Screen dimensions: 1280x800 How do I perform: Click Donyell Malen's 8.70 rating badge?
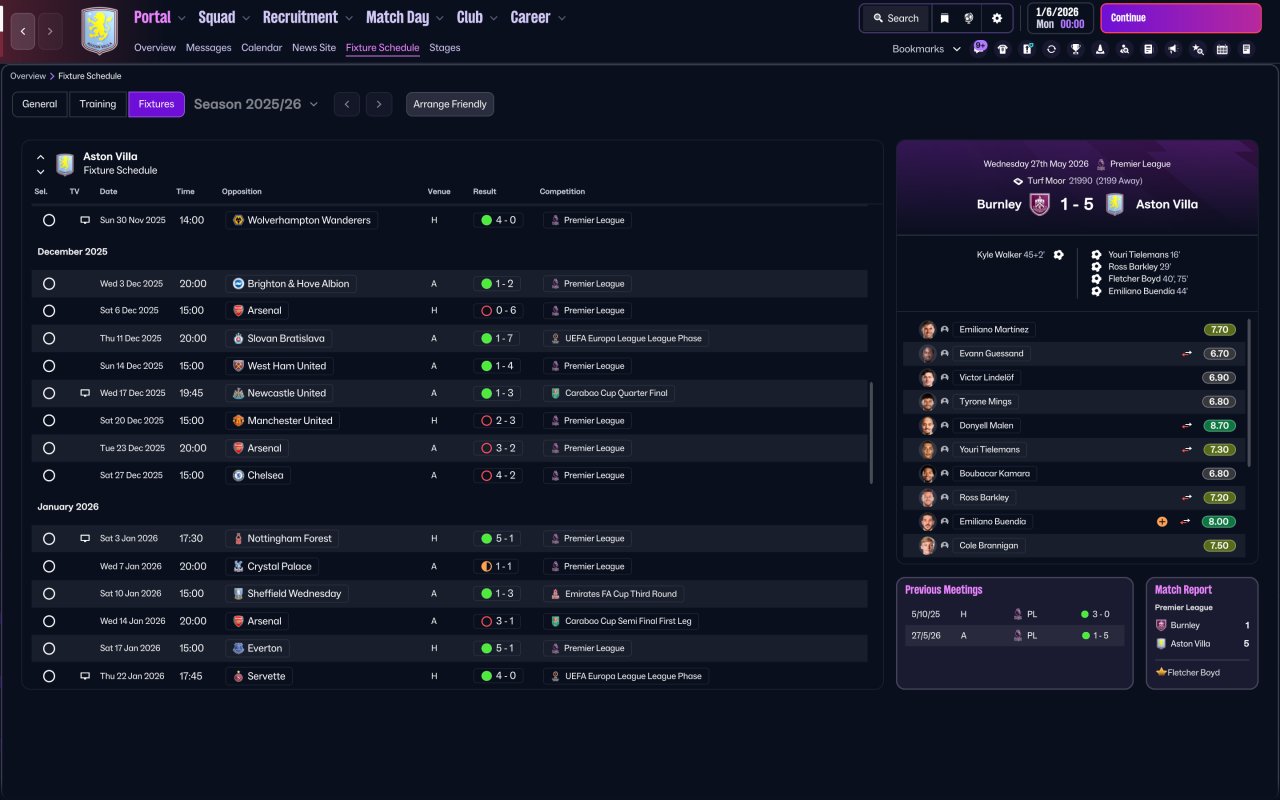coord(1219,425)
